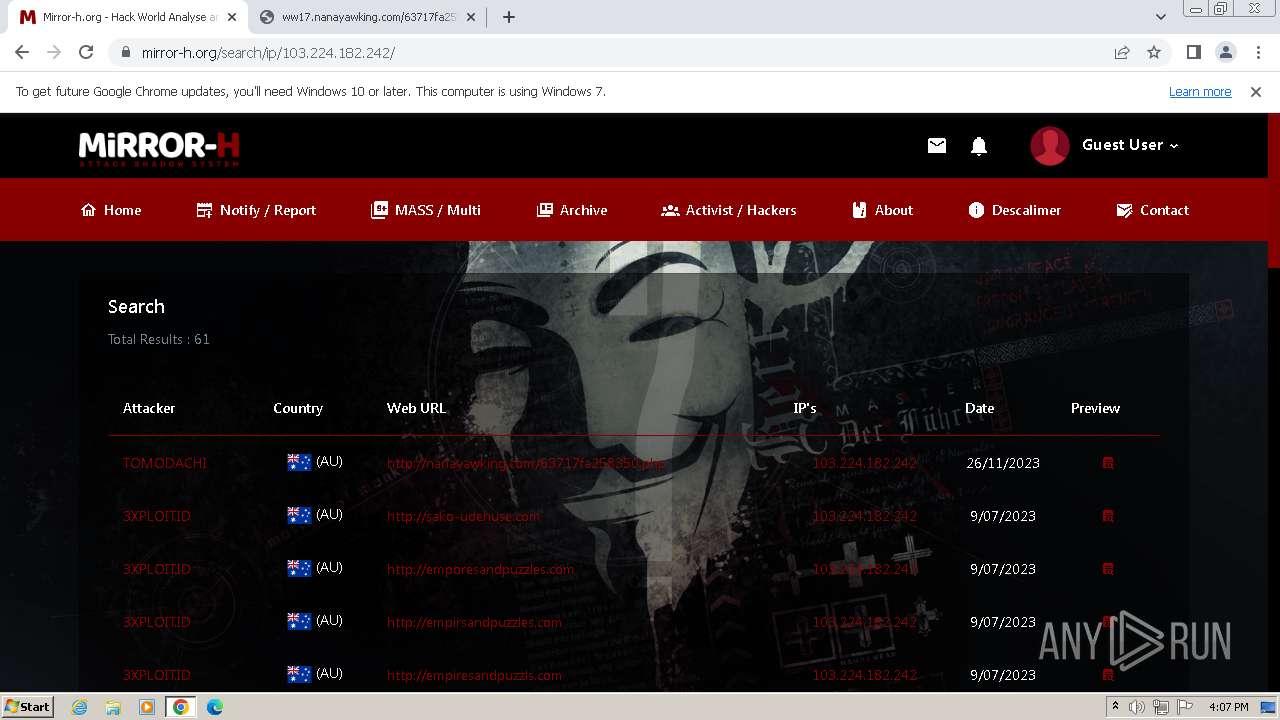
Task: Open Windows Explorer folder in taskbar
Action: (x=113, y=707)
